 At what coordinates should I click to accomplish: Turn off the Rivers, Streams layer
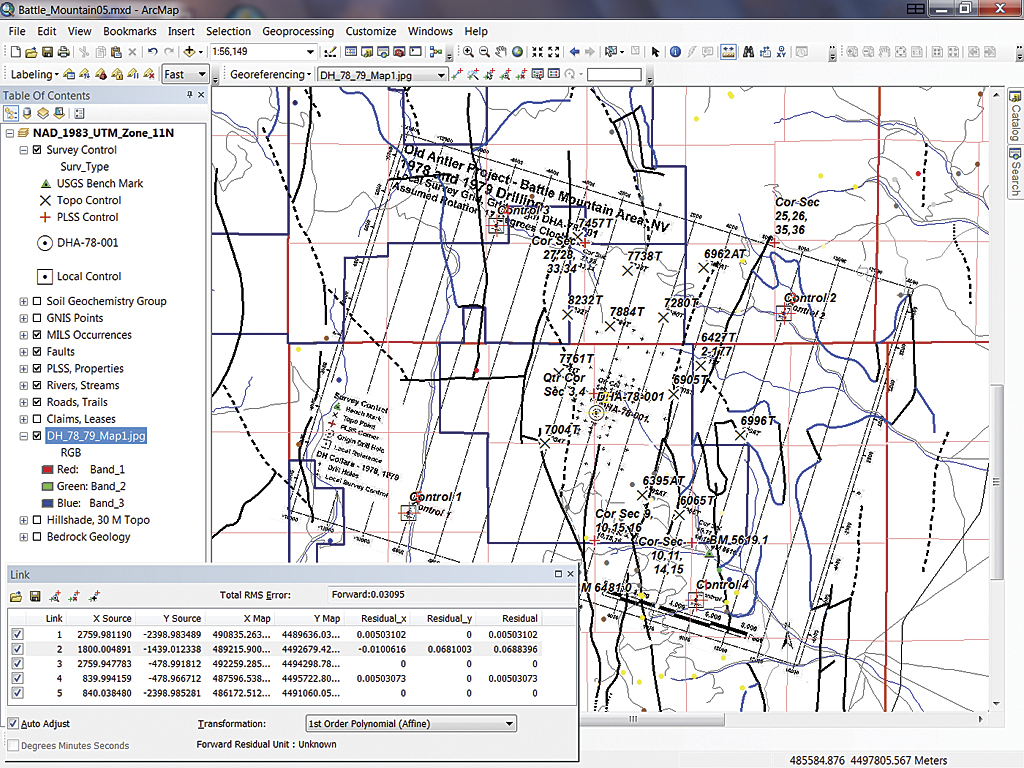[37, 385]
